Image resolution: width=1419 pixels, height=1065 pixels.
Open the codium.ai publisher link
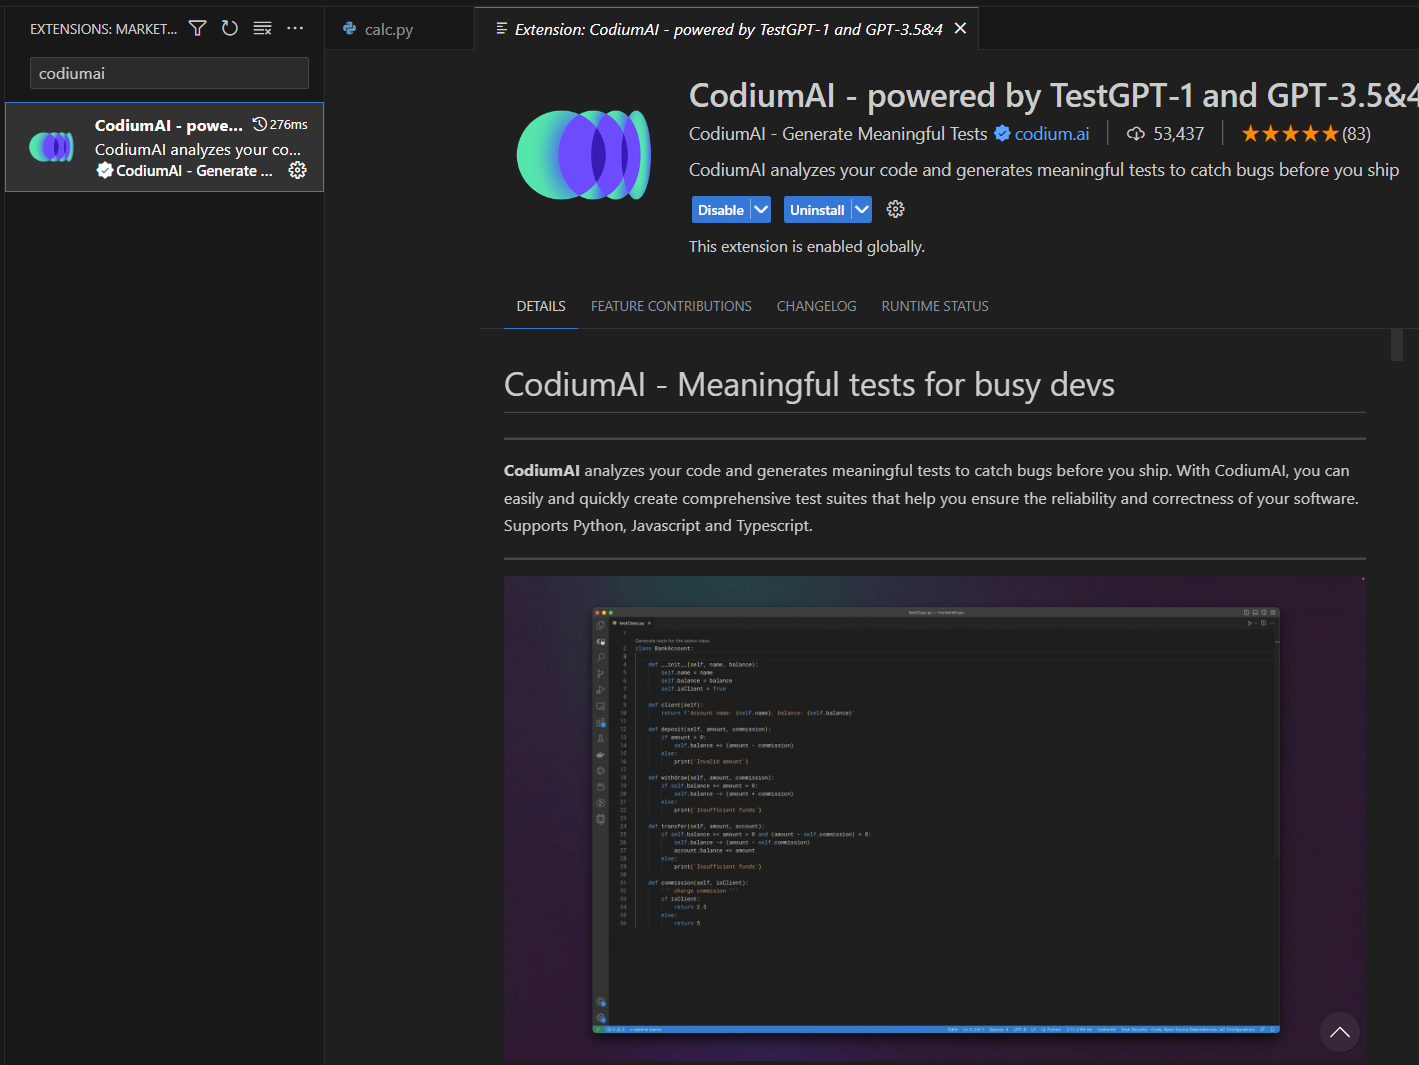pyautogui.click(x=1052, y=134)
